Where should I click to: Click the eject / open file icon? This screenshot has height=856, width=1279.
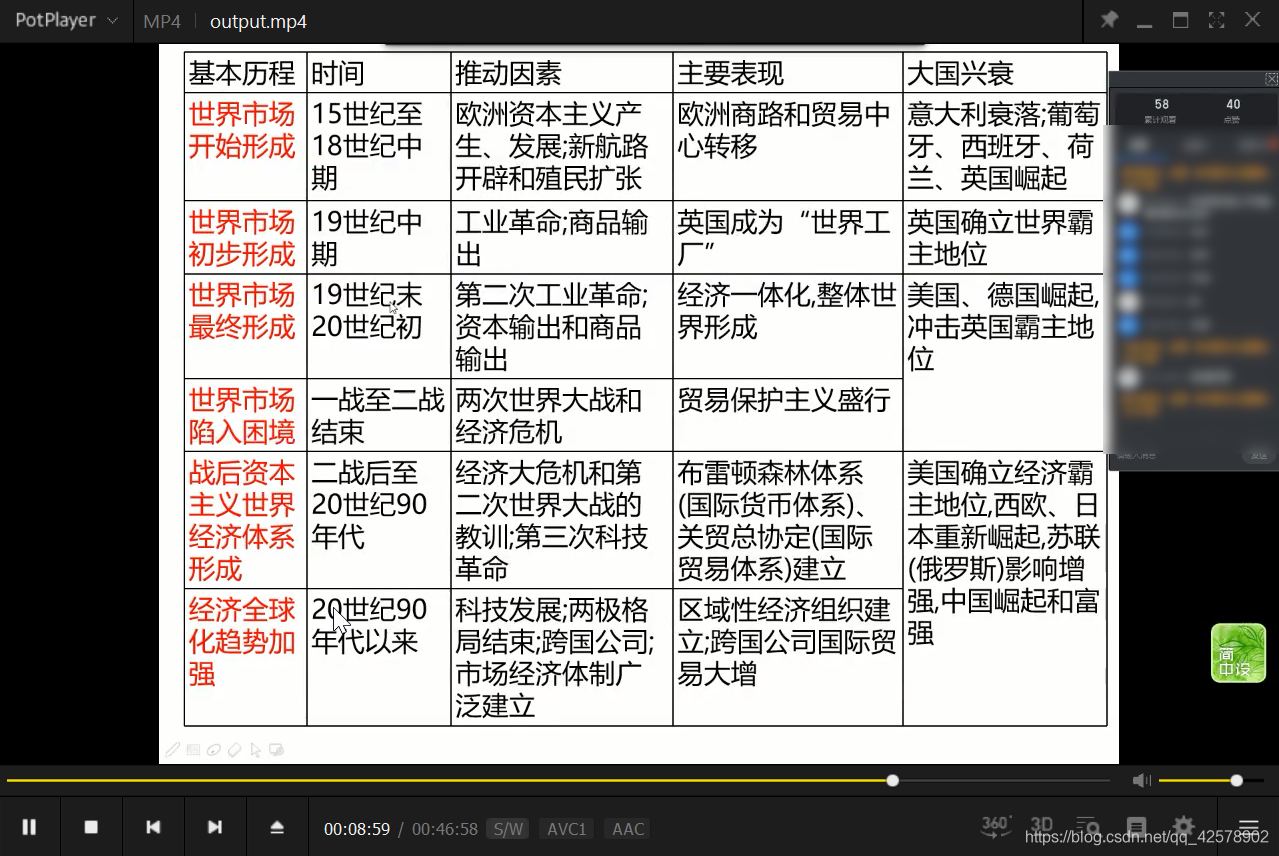[277, 827]
